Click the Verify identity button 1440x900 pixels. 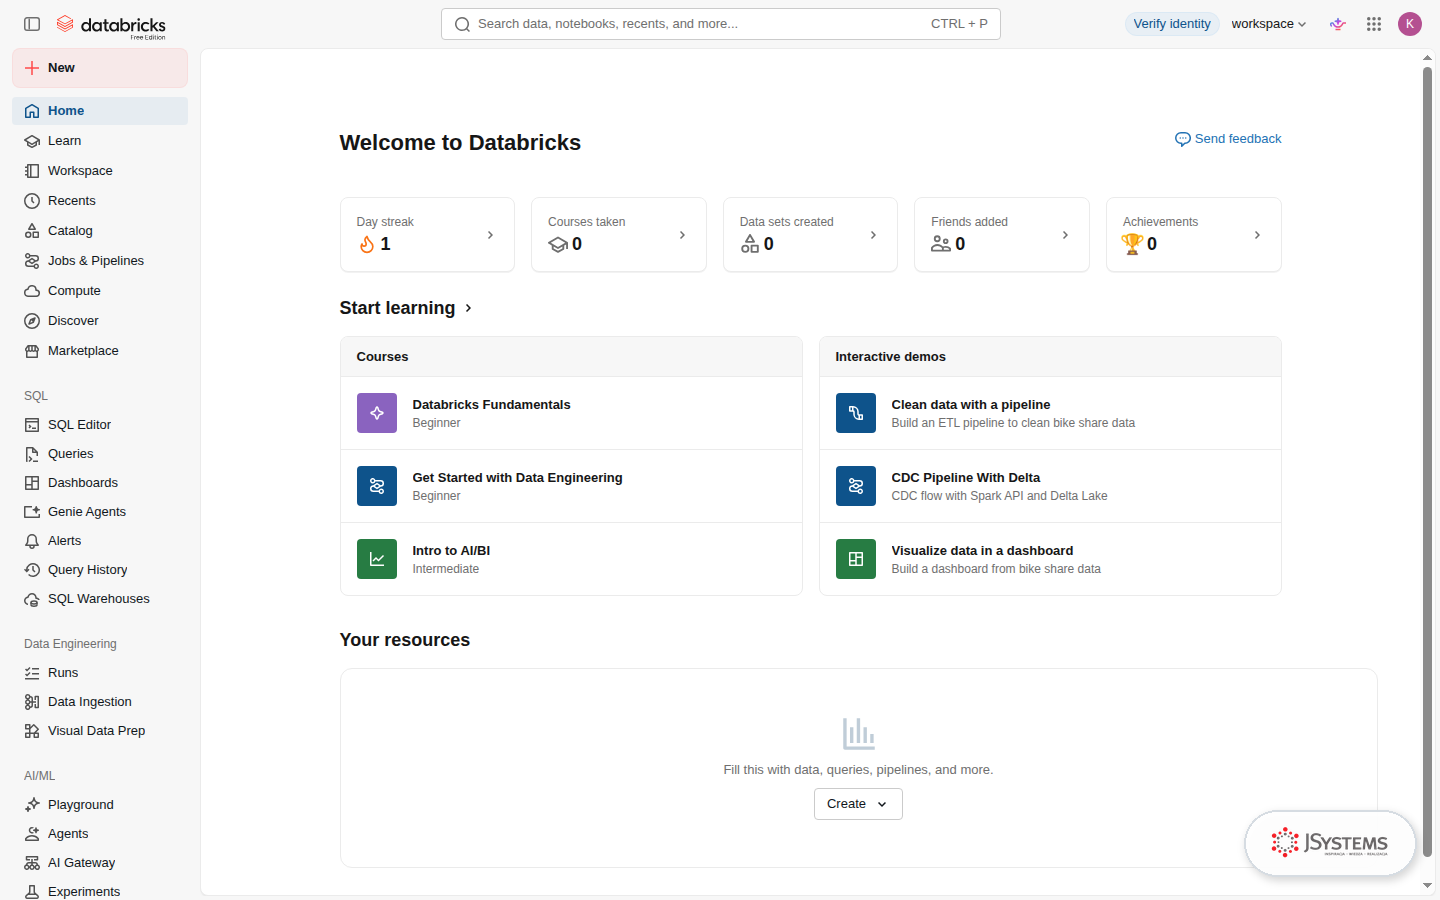[x=1172, y=24]
